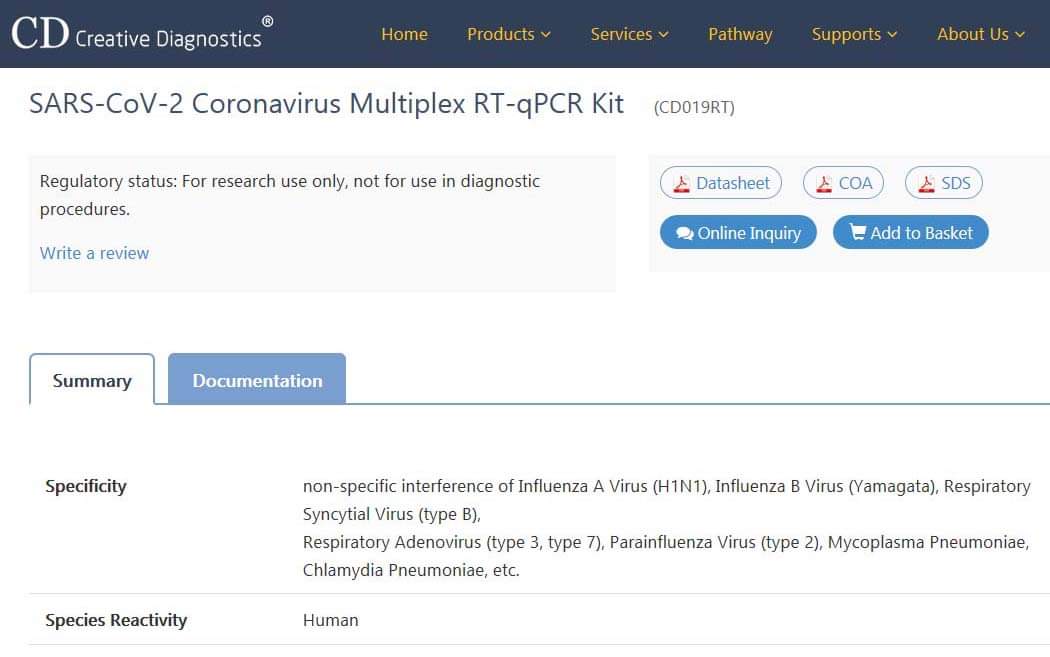Expand the Services dropdown menu
Viewport: 1050px width, 657px height.
tap(629, 34)
